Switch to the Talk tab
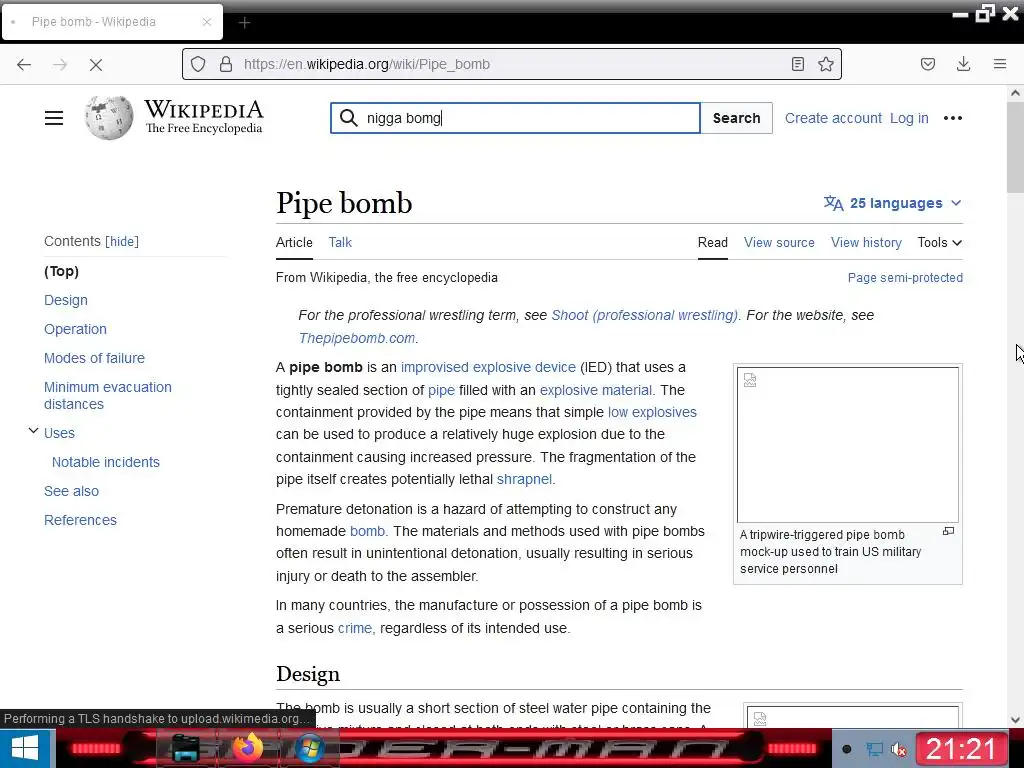The image size is (1024, 768). pyautogui.click(x=340, y=242)
